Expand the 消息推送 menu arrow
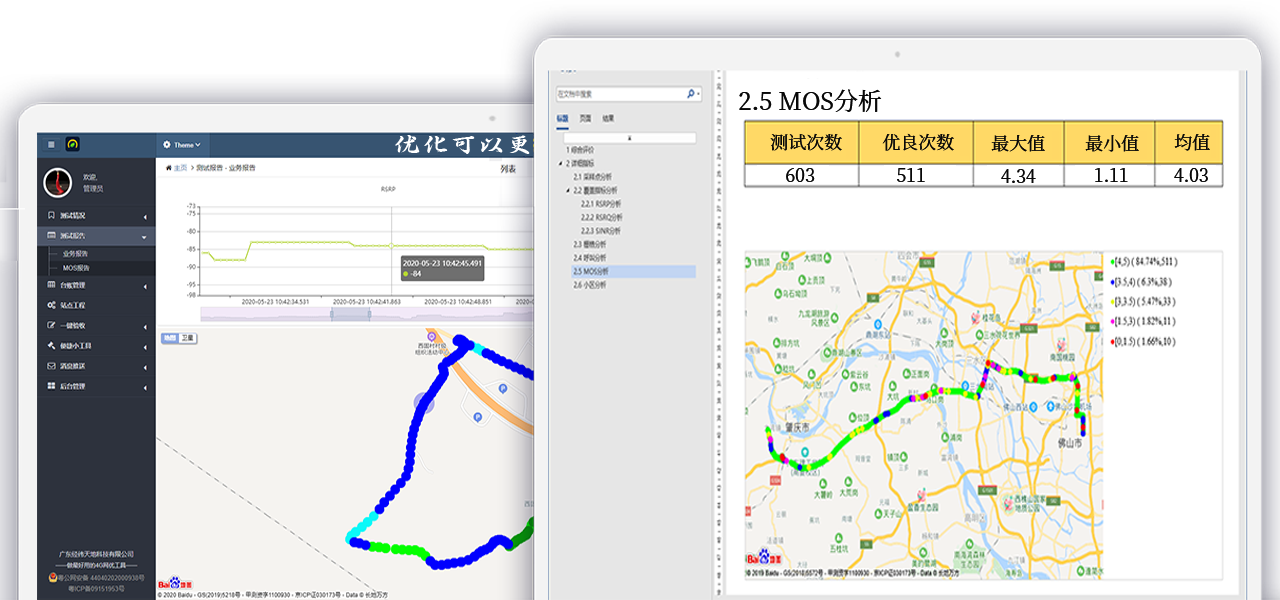1280x600 pixels. [x=144, y=367]
